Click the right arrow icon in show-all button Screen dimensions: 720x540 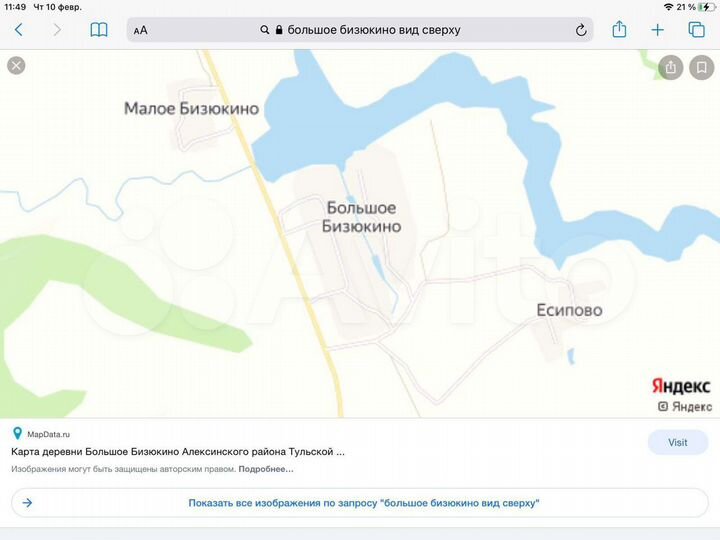pyautogui.click(x=28, y=503)
